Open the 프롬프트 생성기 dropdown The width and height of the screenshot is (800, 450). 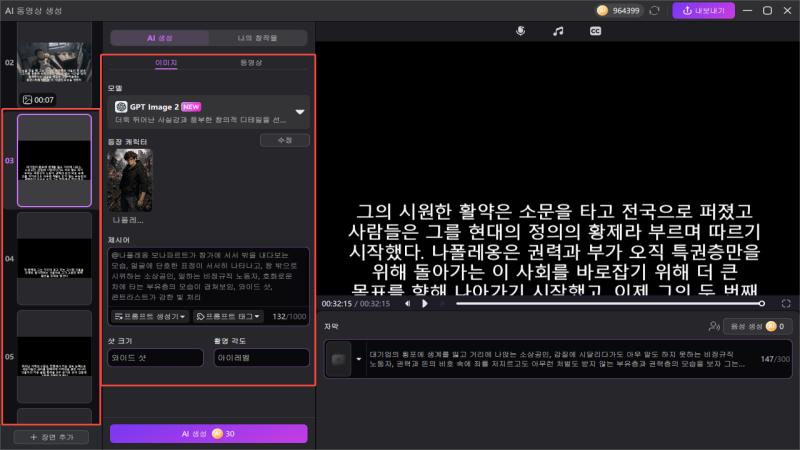click(150, 316)
